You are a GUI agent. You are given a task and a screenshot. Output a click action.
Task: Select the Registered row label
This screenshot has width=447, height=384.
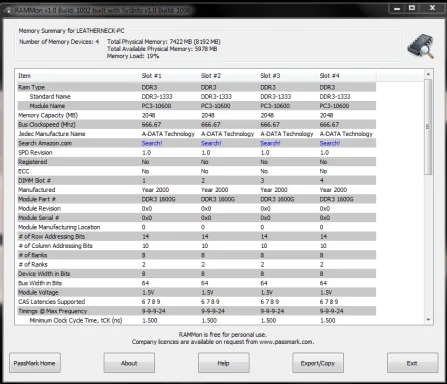(x=33, y=162)
